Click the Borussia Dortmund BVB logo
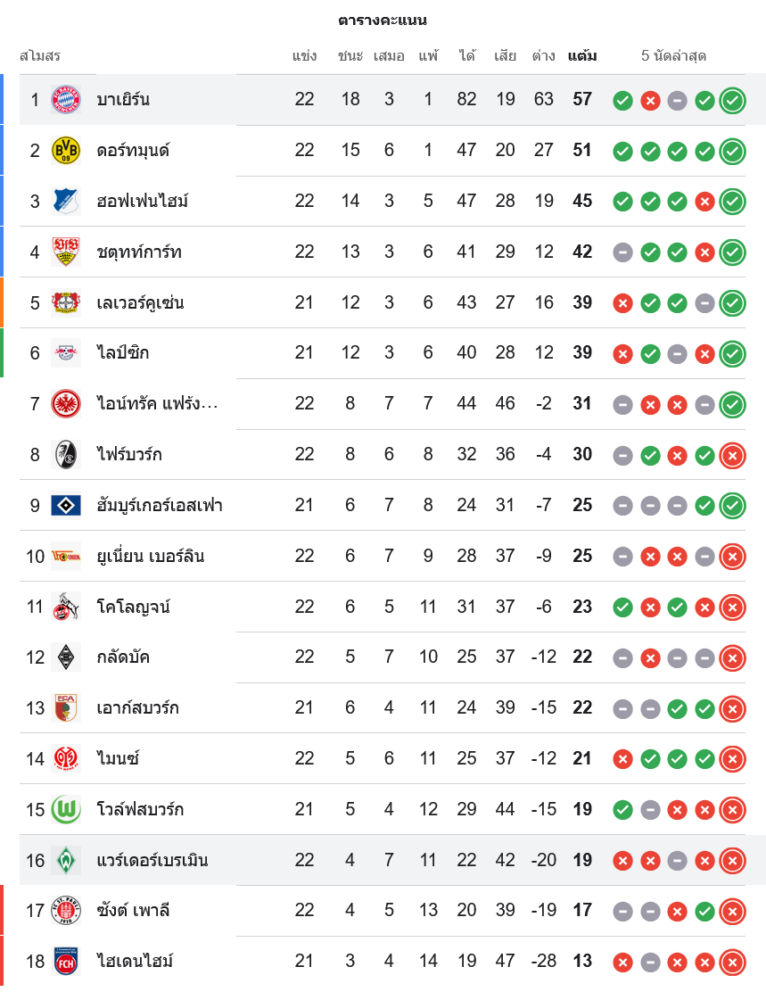 point(66,150)
